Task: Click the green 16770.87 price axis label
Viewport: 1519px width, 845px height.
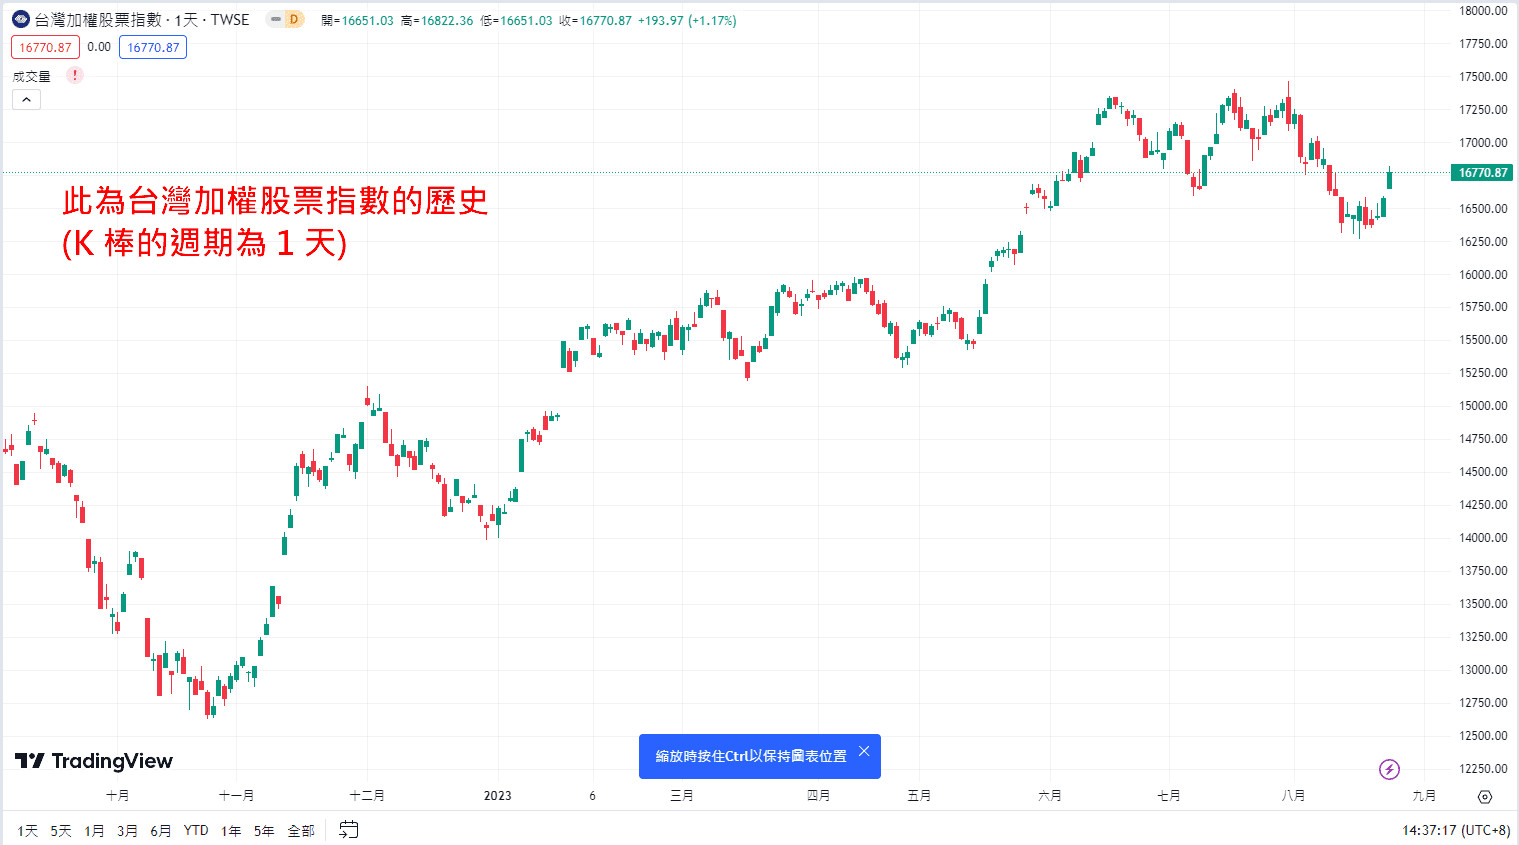Action: tap(1482, 173)
